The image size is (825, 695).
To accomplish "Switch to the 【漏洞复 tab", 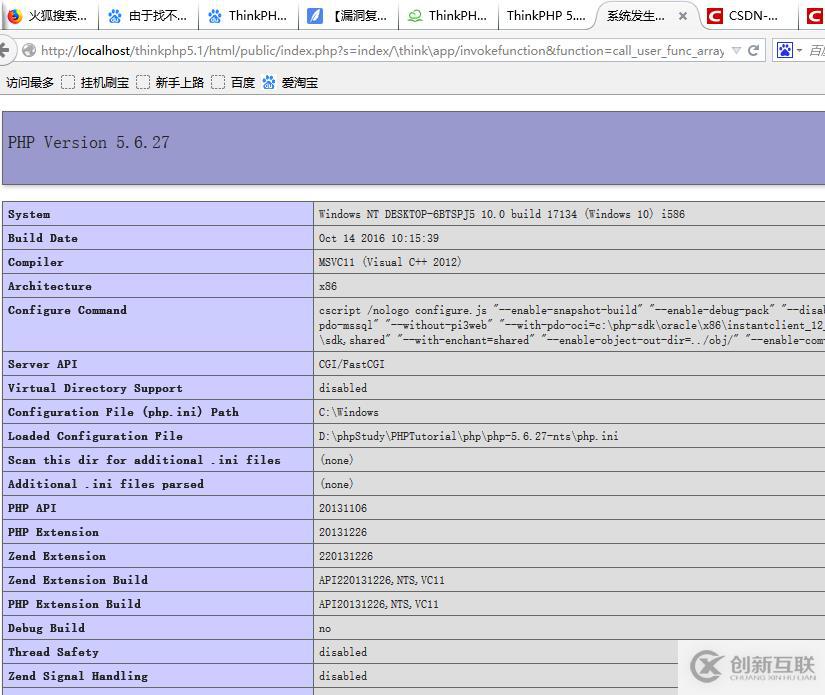I will point(348,16).
